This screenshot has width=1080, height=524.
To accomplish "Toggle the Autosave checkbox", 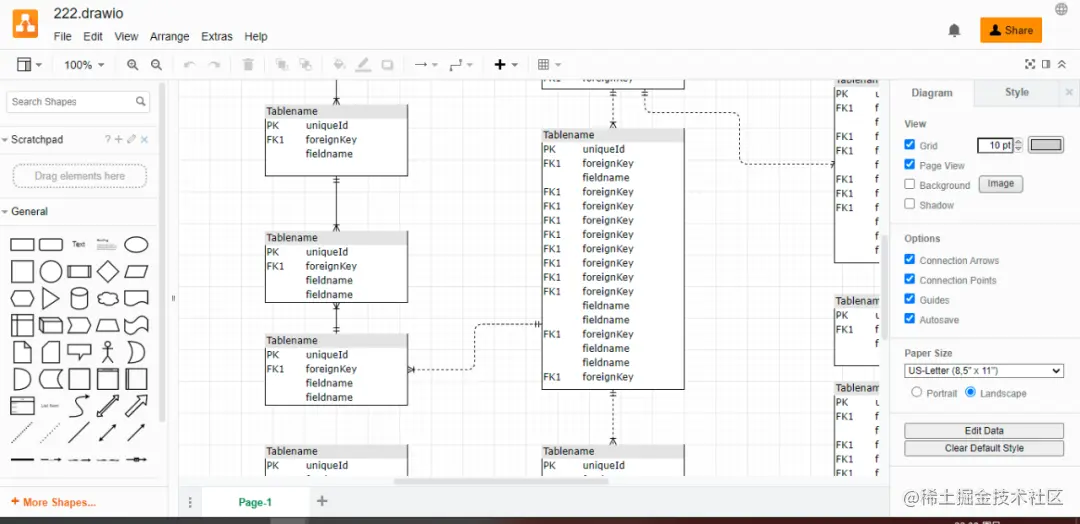I will 910,319.
